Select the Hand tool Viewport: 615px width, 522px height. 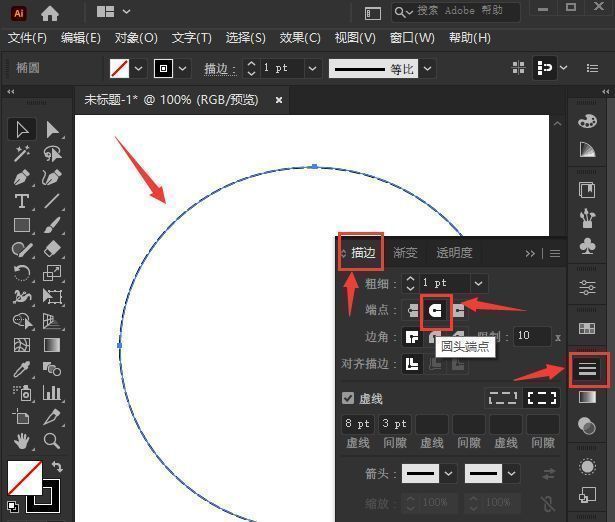22,440
